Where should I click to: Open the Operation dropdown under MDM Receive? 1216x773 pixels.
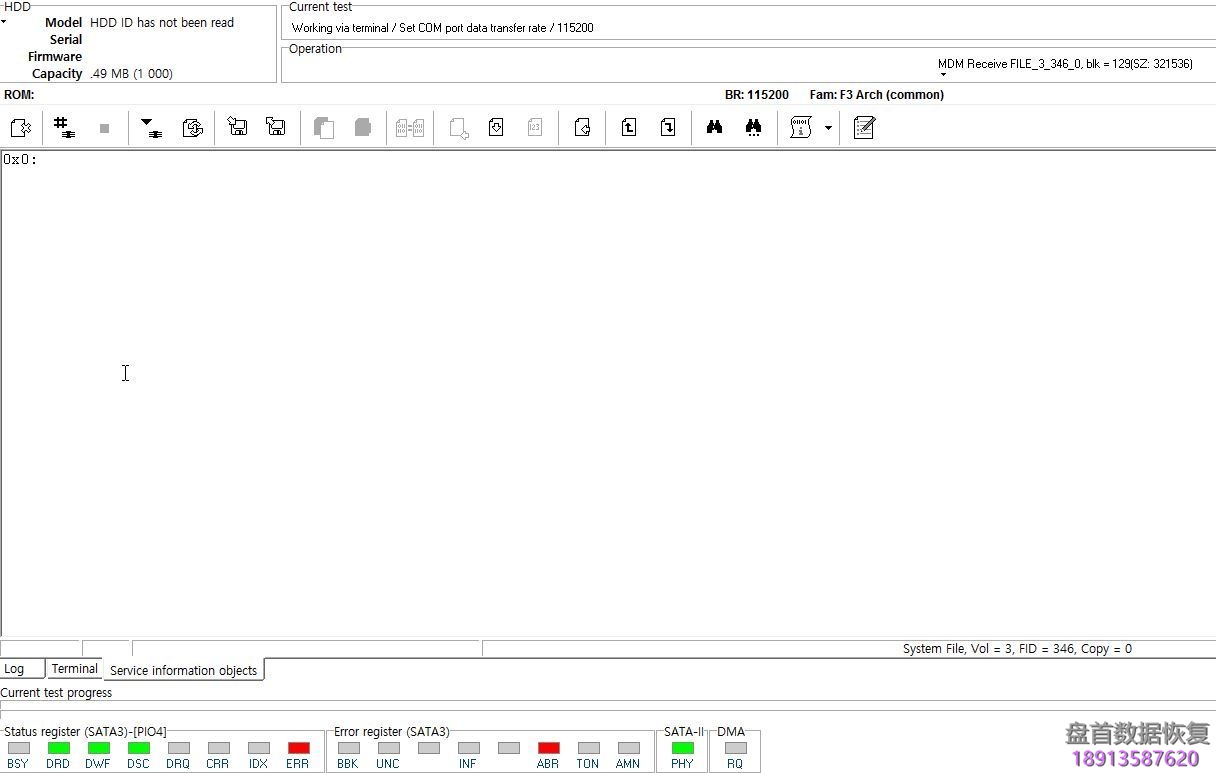pos(941,73)
